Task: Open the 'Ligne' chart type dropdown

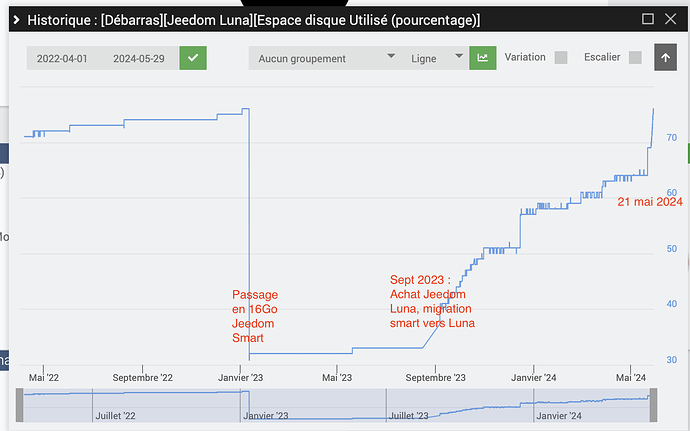Action: coord(436,58)
